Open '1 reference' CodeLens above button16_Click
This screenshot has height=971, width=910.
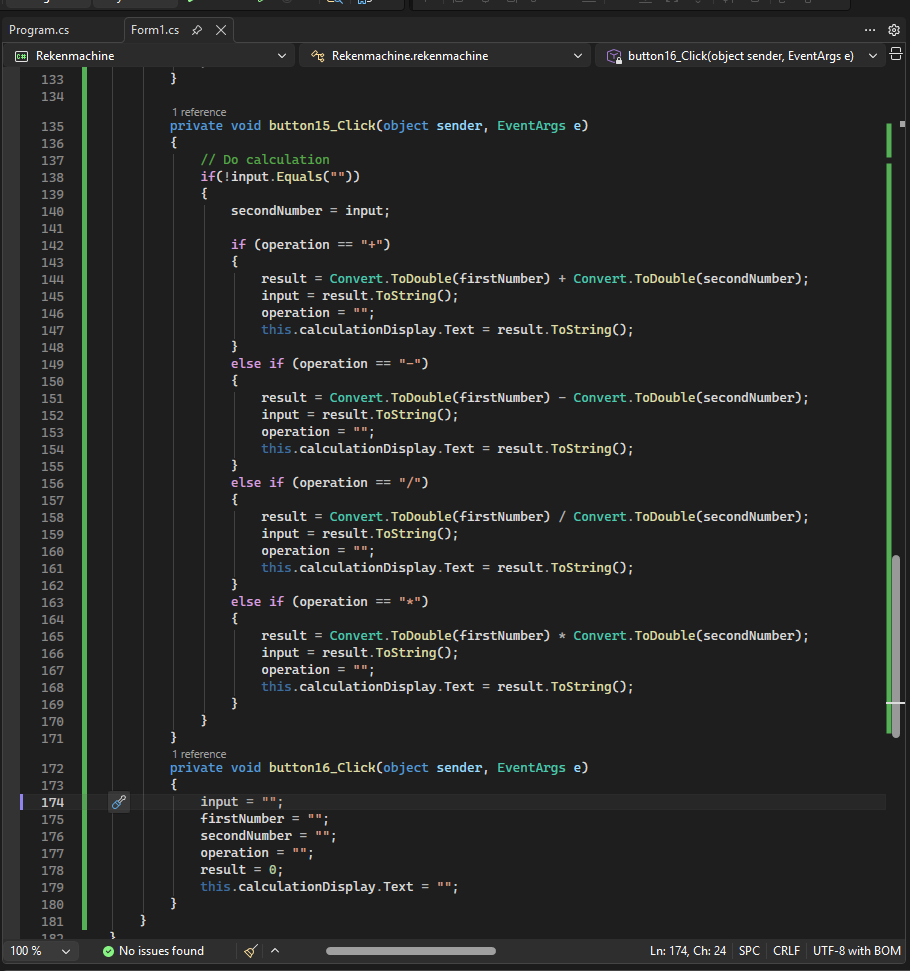(199, 754)
